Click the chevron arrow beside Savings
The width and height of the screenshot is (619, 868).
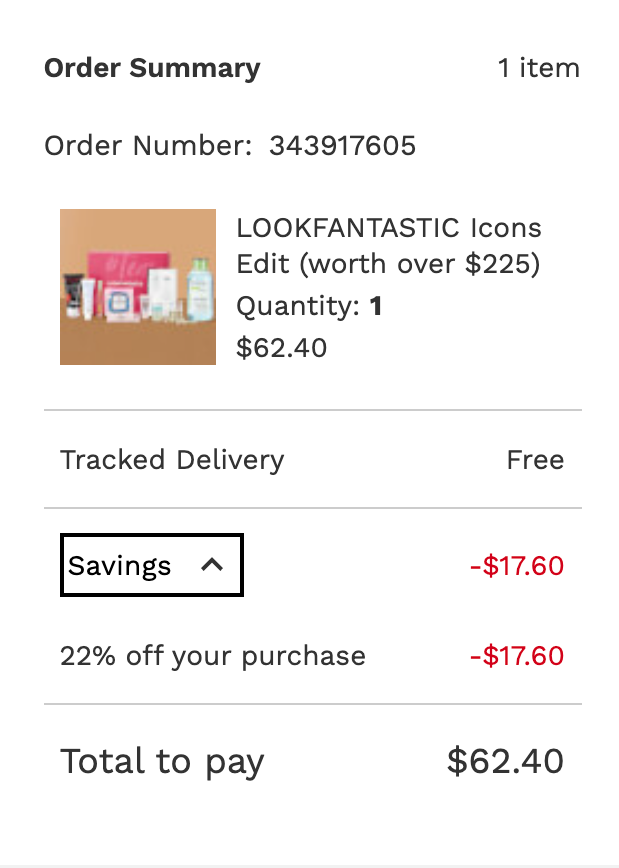pos(211,565)
